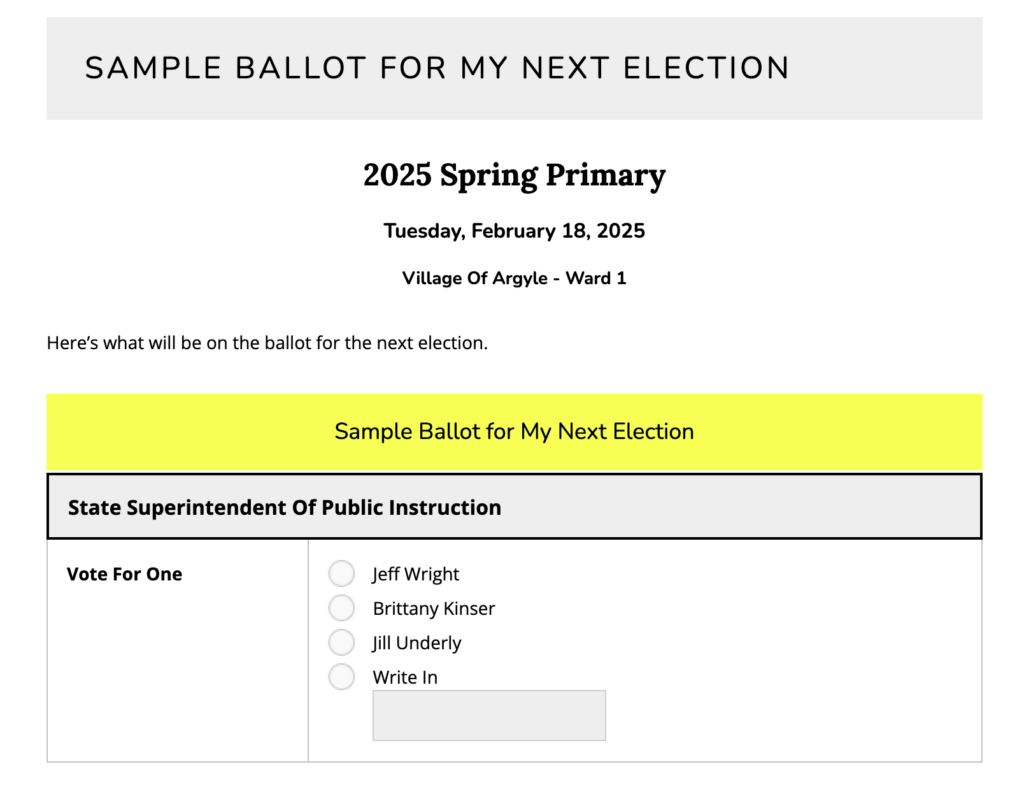Click the Ward 1 text
1024x799 pixels.
[596, 278]
